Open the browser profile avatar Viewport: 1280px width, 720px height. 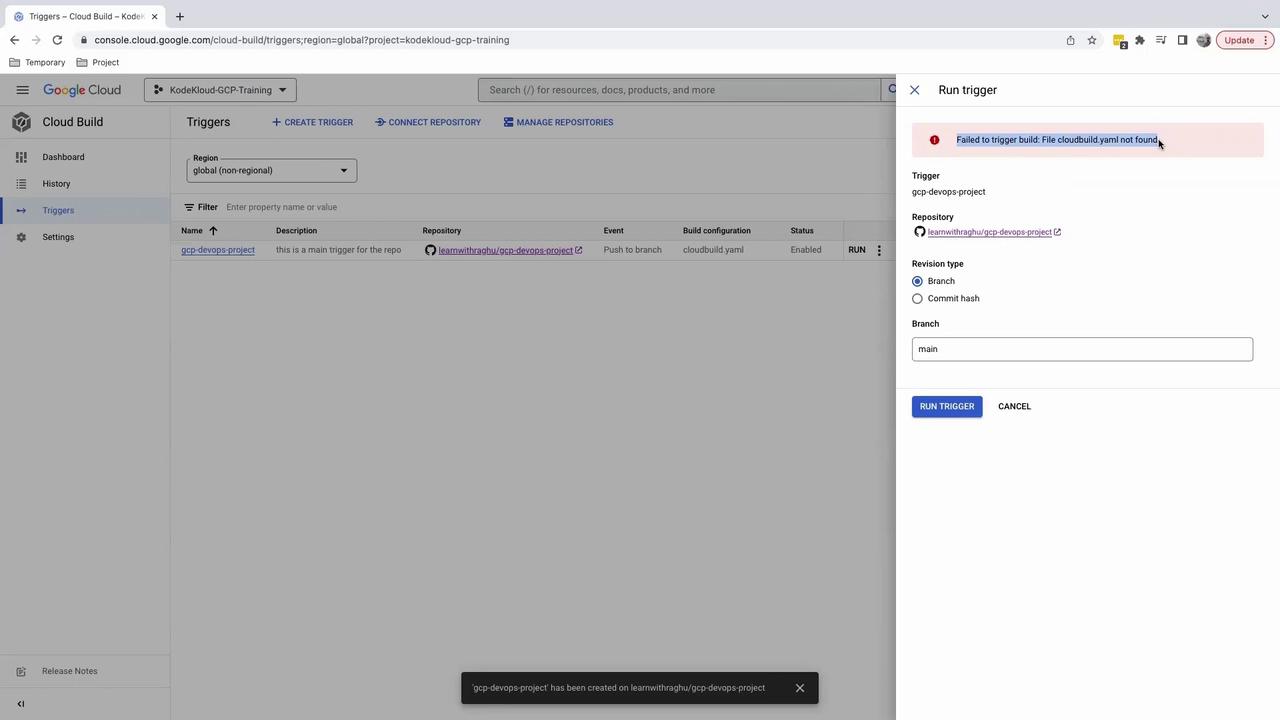coord(1203,40)
